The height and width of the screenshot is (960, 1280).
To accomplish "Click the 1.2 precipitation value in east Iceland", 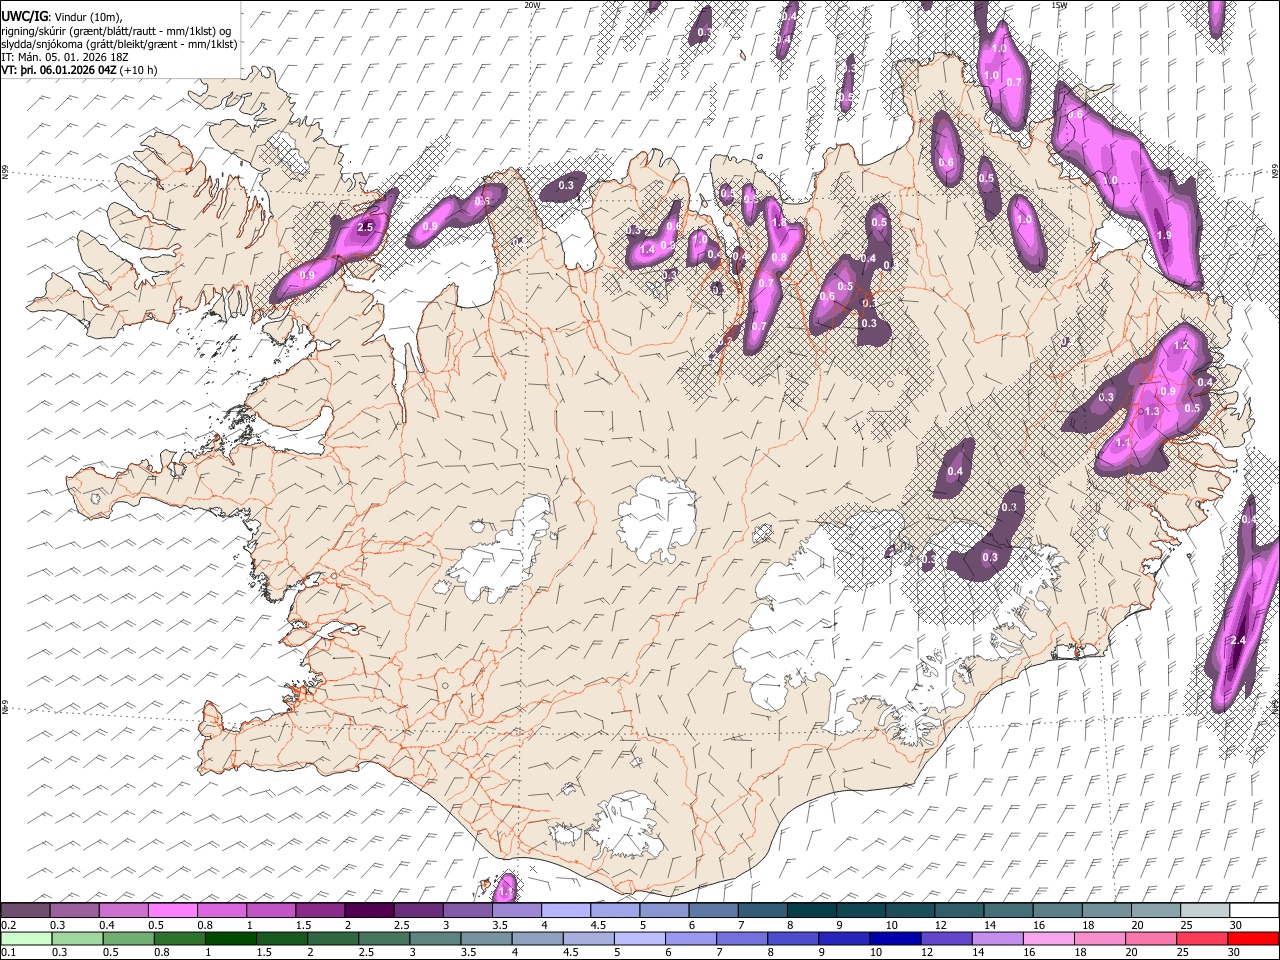I will [x=1180, y=345].
